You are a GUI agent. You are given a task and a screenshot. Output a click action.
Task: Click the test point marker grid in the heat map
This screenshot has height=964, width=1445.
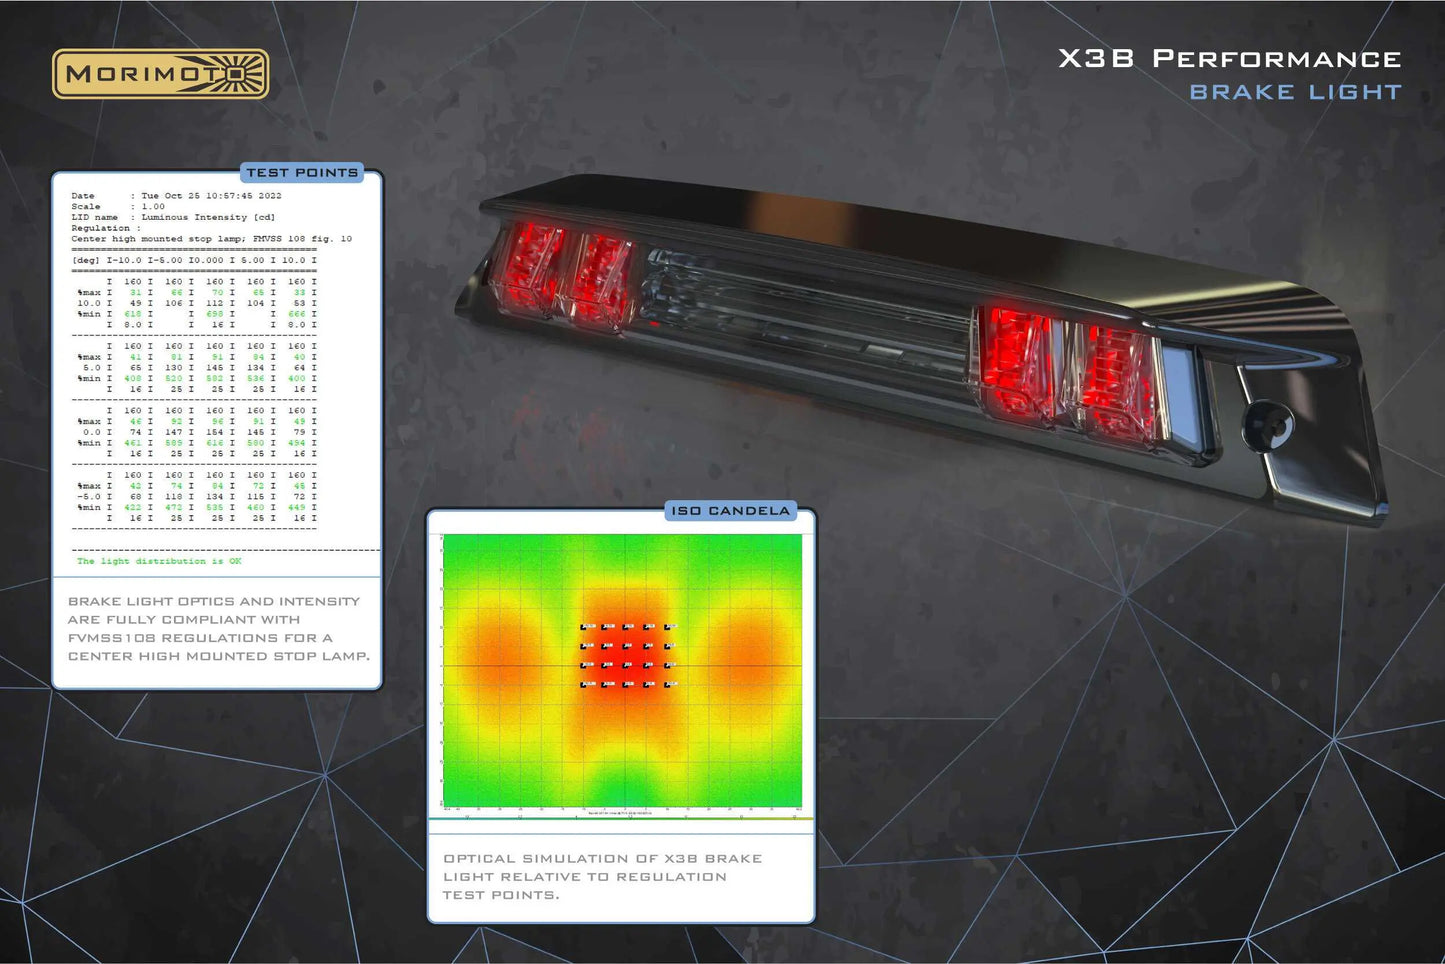coord(628,656)
